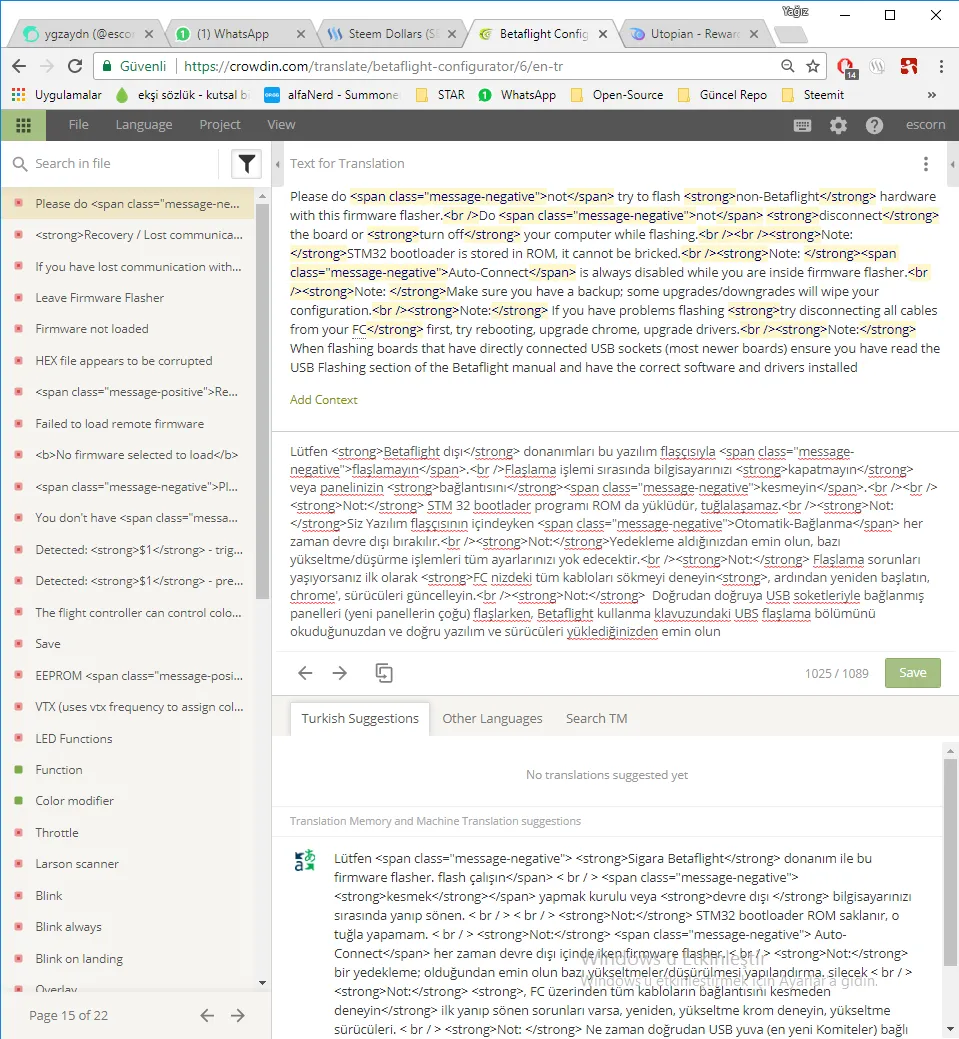Collapse the right side panel arrow
The width and height of the screenshot is (959, 1039).
[x=952, y=164]
